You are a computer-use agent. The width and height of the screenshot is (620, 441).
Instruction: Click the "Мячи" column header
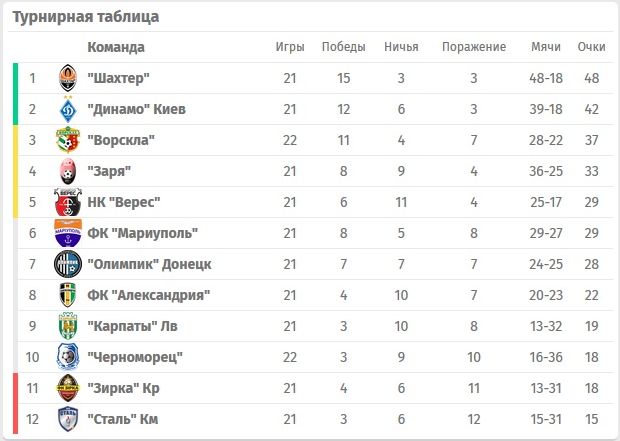(x=546, y=47)
